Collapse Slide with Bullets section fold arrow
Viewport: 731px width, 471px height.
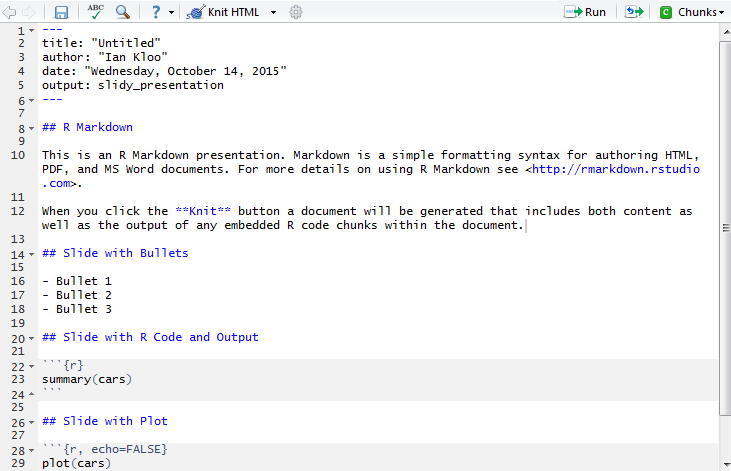[x=32, y=255]
